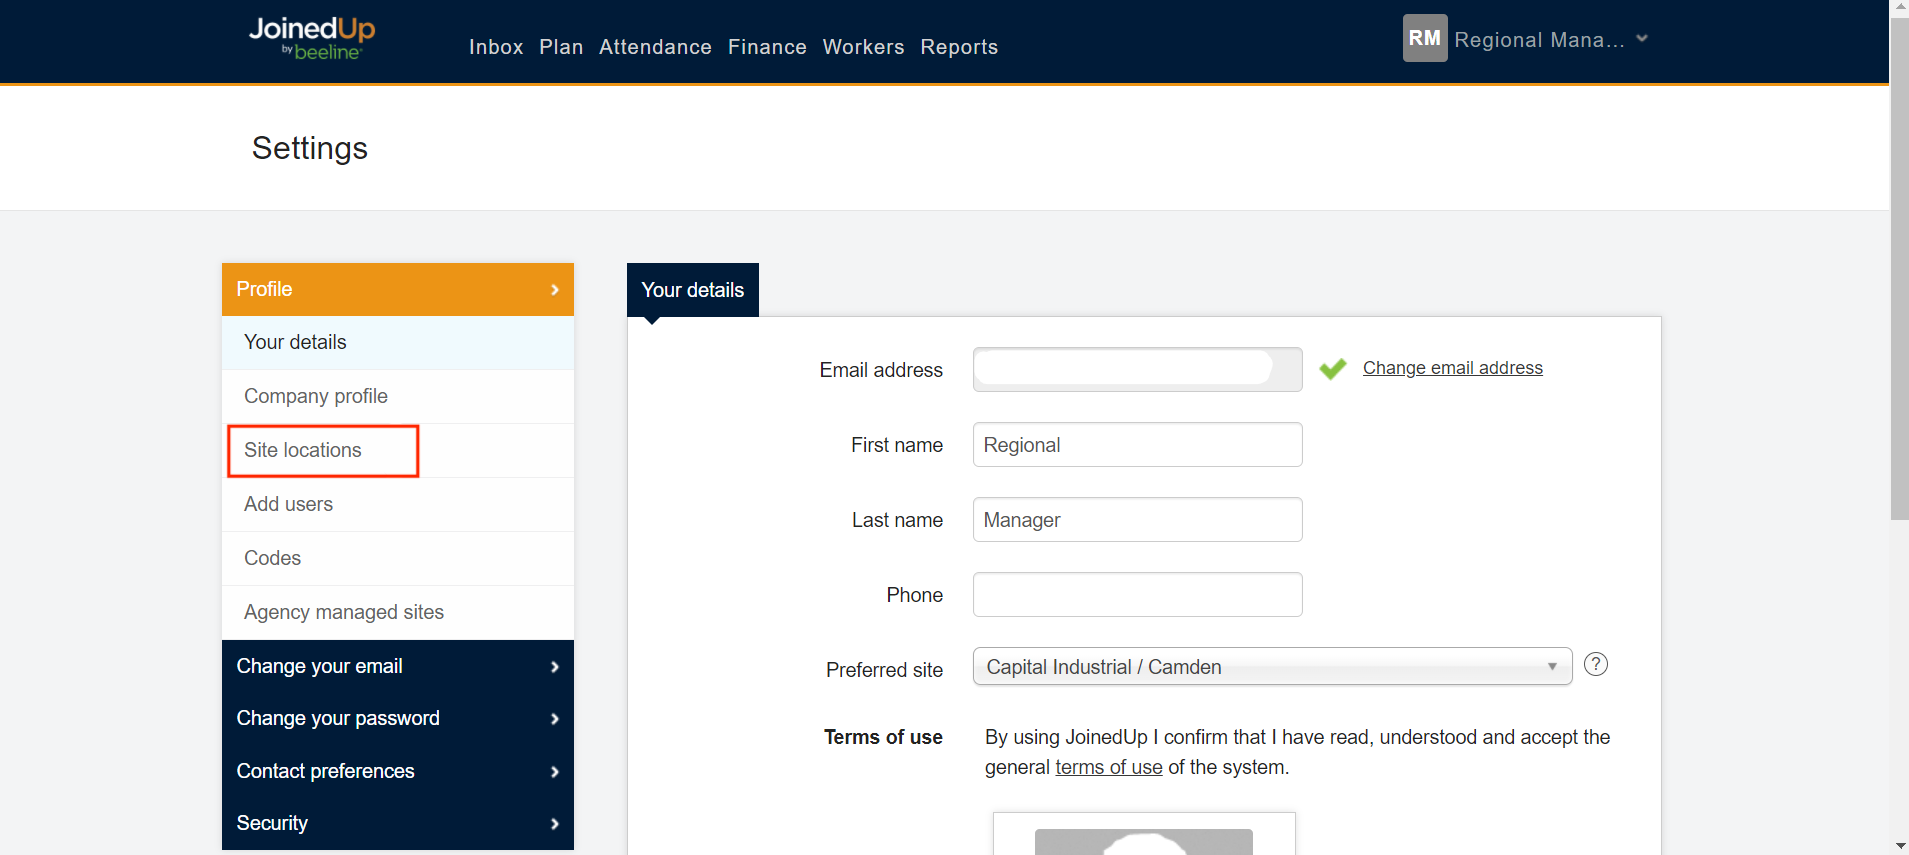The image size is (1909, 855).
Task: Collapse the Profile section header
Action: click(x=397, y=289)
